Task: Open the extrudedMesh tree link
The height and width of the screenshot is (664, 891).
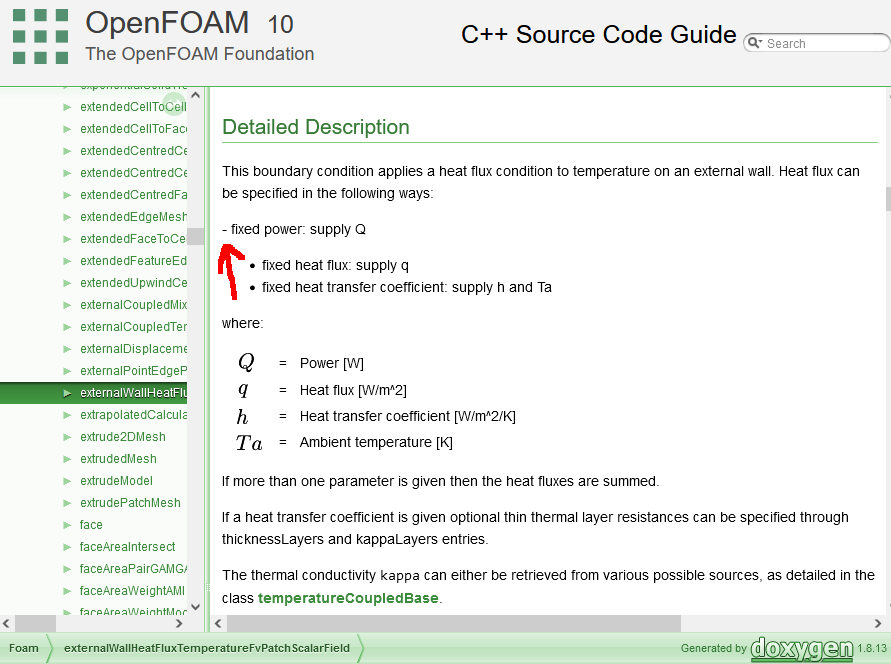Action: tap(118, 459)
